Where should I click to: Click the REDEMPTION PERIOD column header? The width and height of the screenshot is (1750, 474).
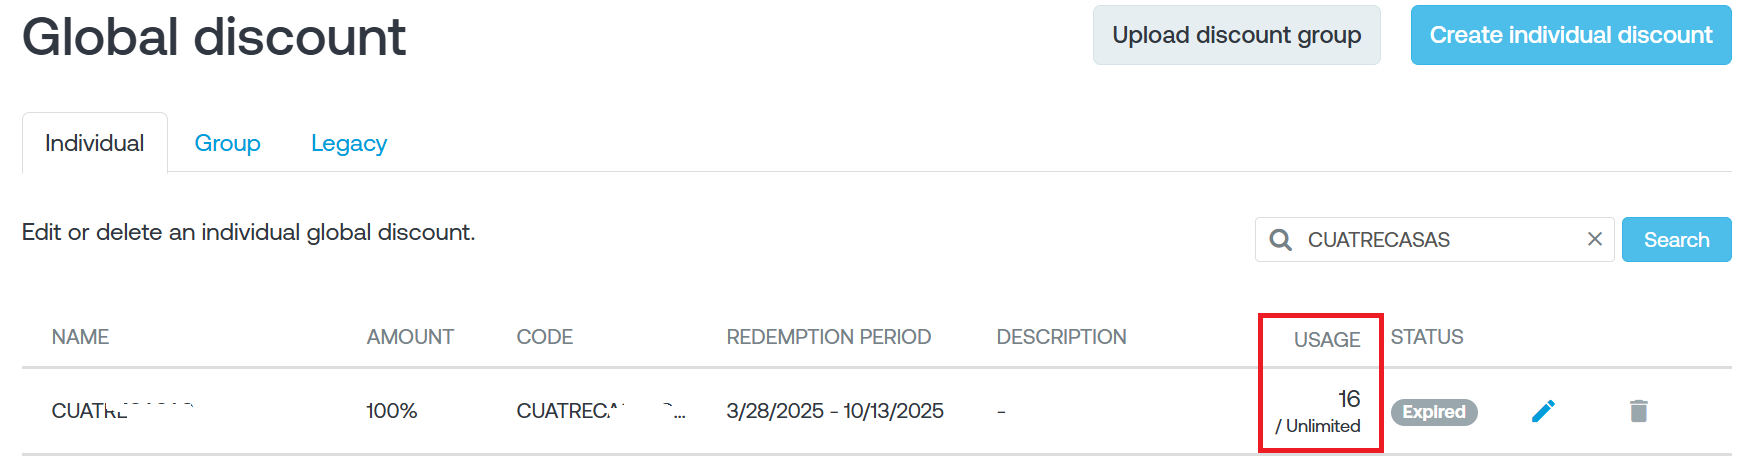(828, 337)
